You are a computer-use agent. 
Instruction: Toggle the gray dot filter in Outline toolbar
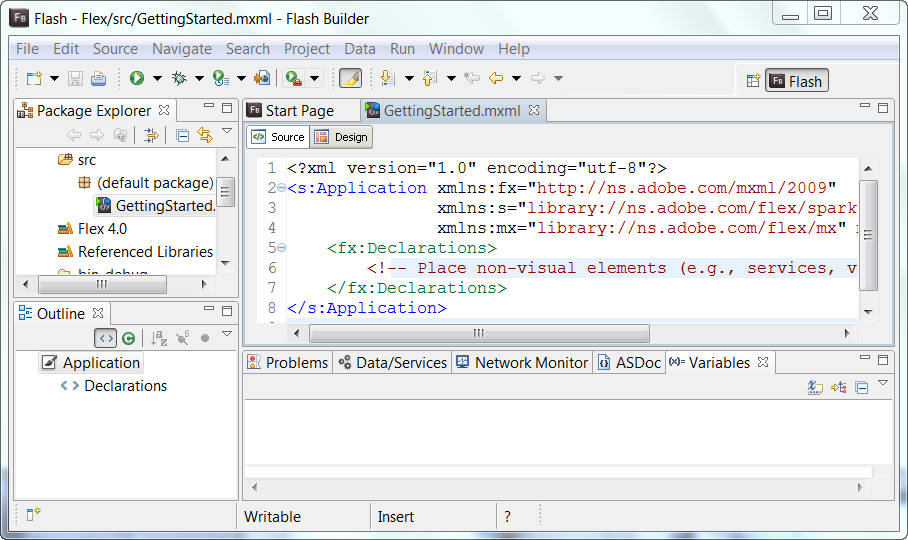click(205, 338)
